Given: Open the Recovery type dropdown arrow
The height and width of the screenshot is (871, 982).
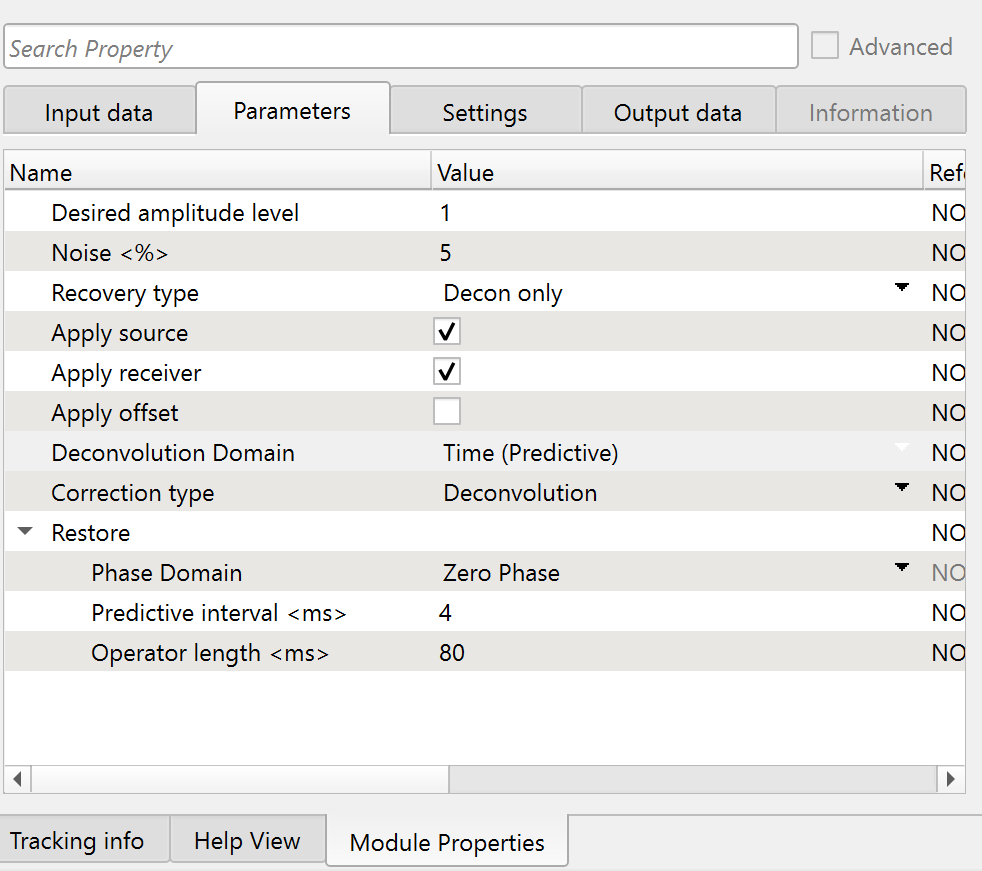Looking at the screenshot, I should 902,289.
